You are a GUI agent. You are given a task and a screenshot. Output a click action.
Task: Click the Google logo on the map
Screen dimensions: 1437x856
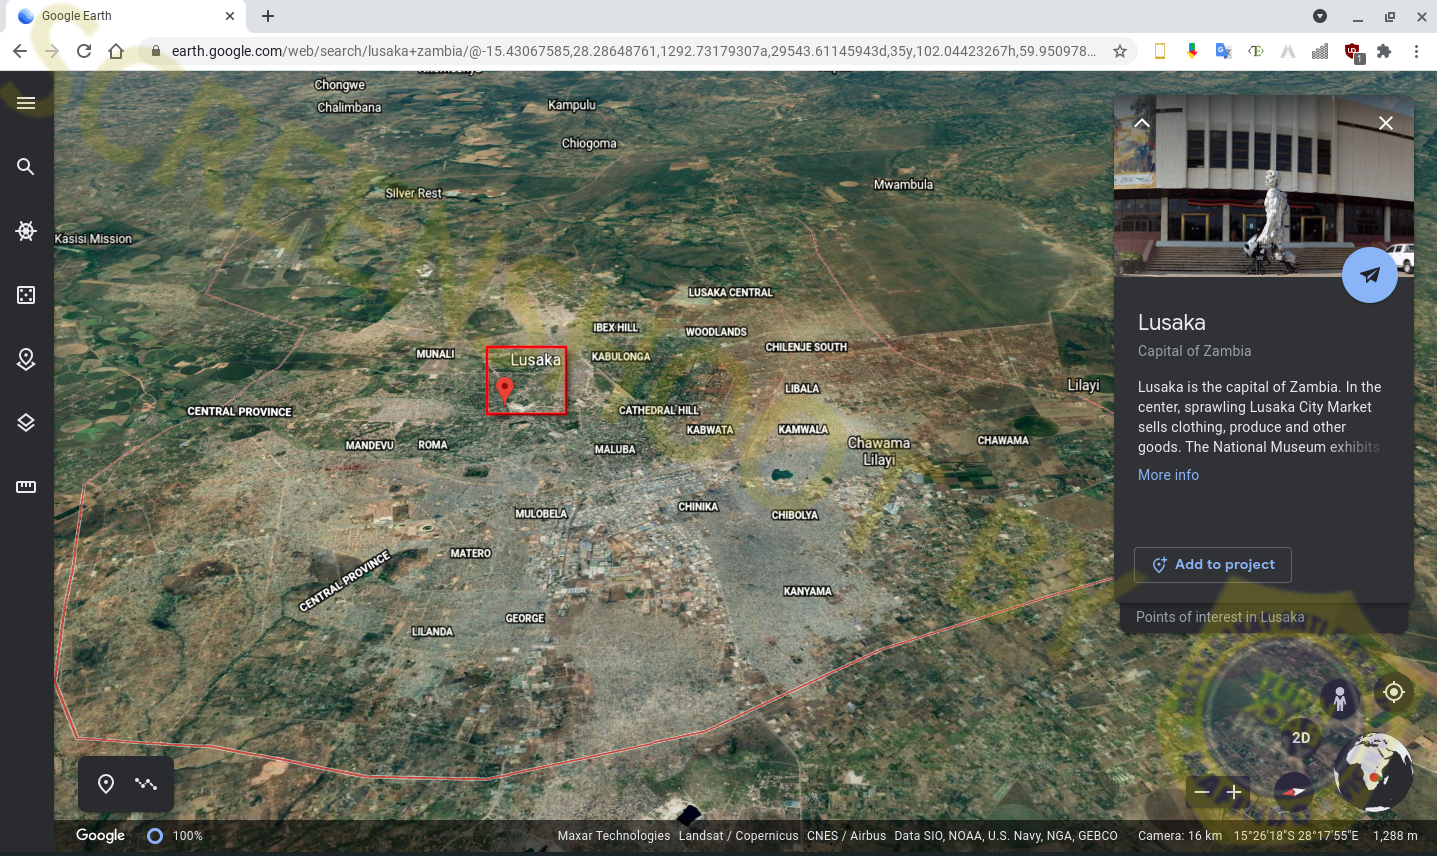point(100,835)
